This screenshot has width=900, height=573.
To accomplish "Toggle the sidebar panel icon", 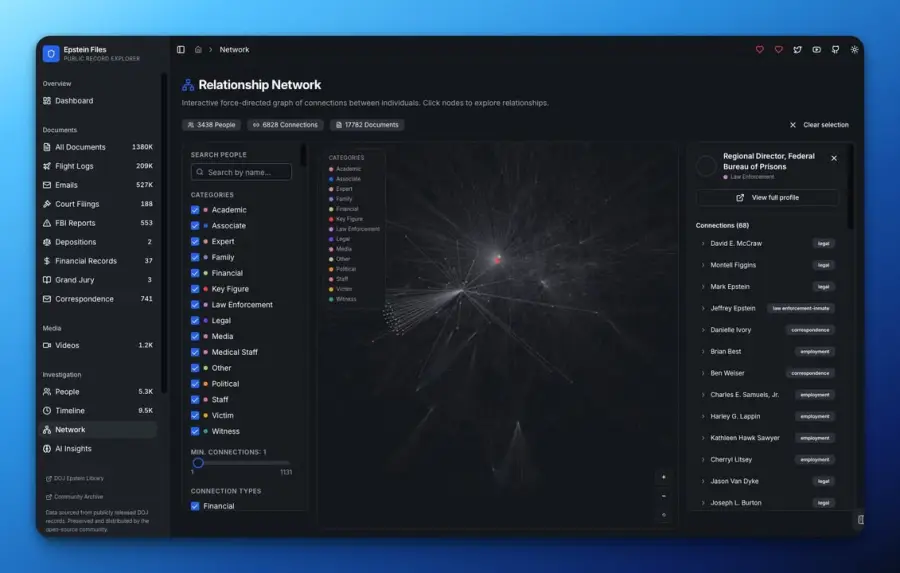I will coord(181,50).
